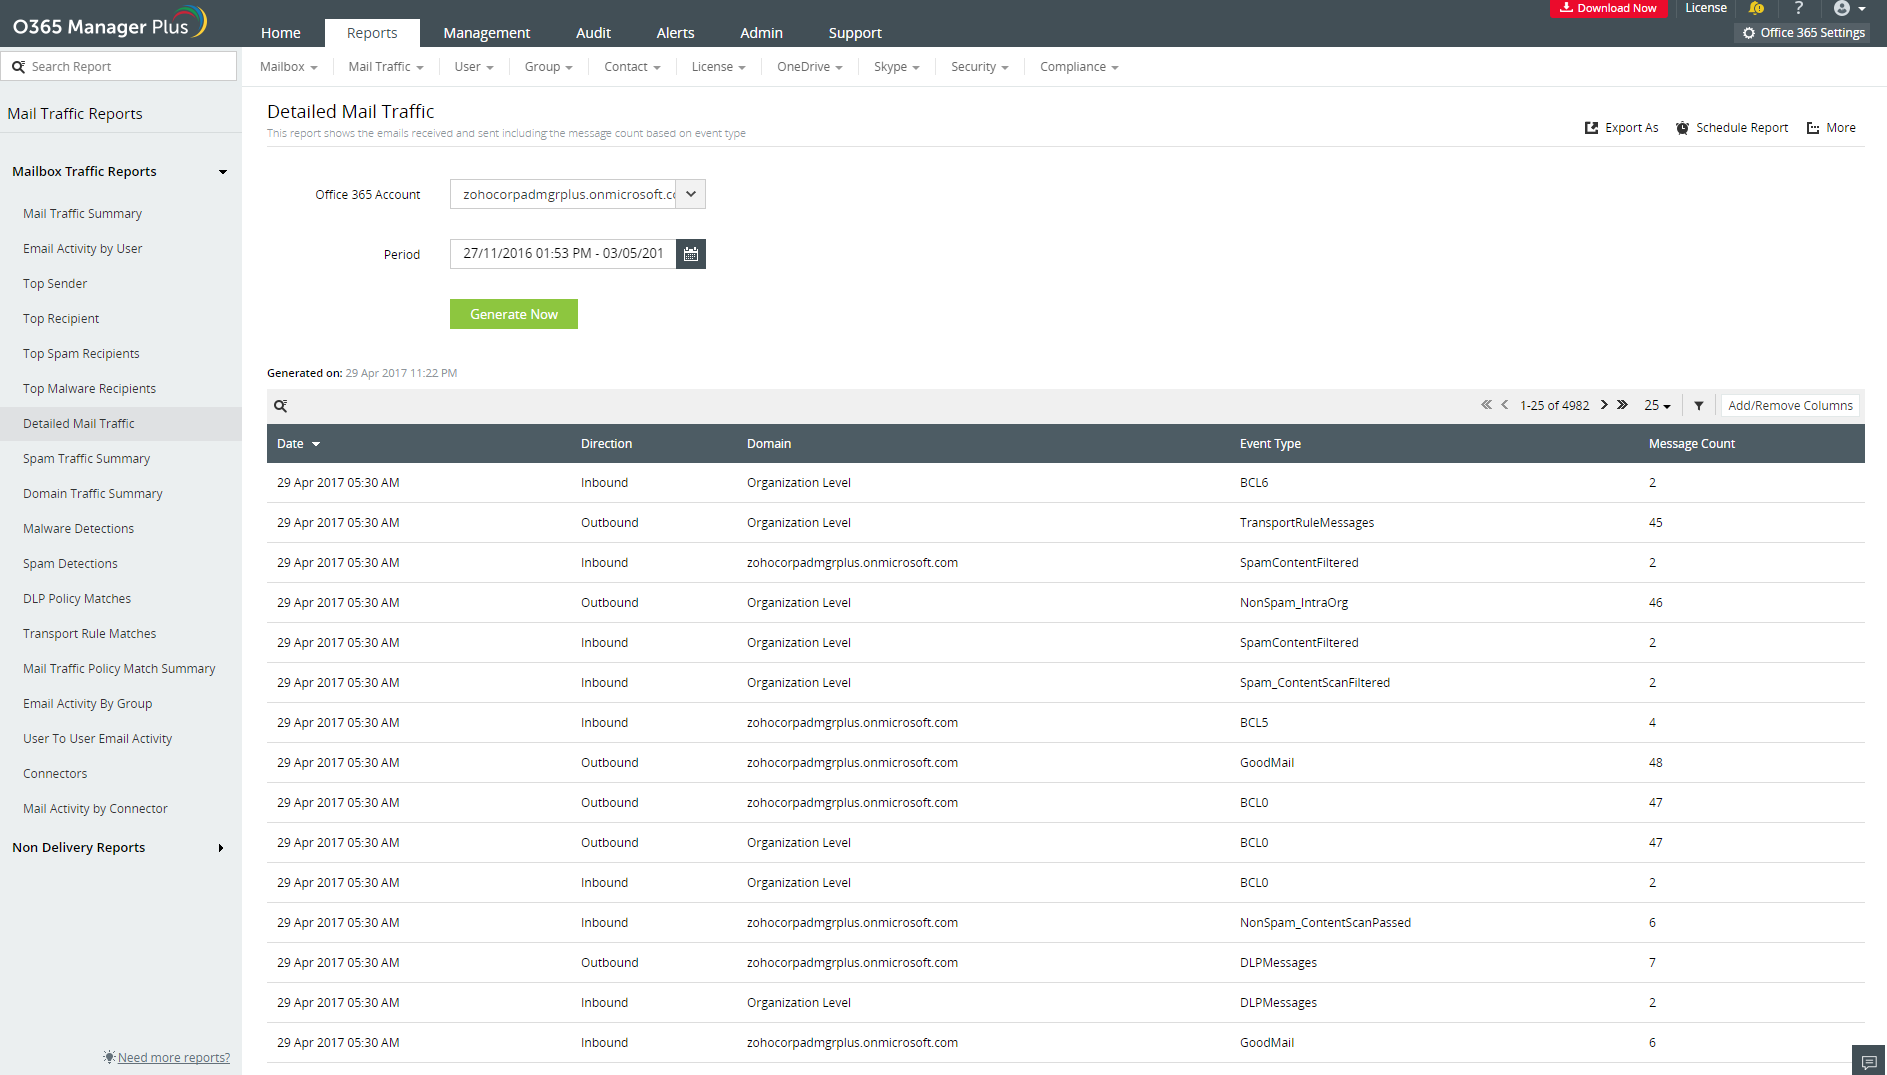1887x1075 pixels.
Task: Collapse the Mailbox Traffic Reports section
Action: [222, 172]
